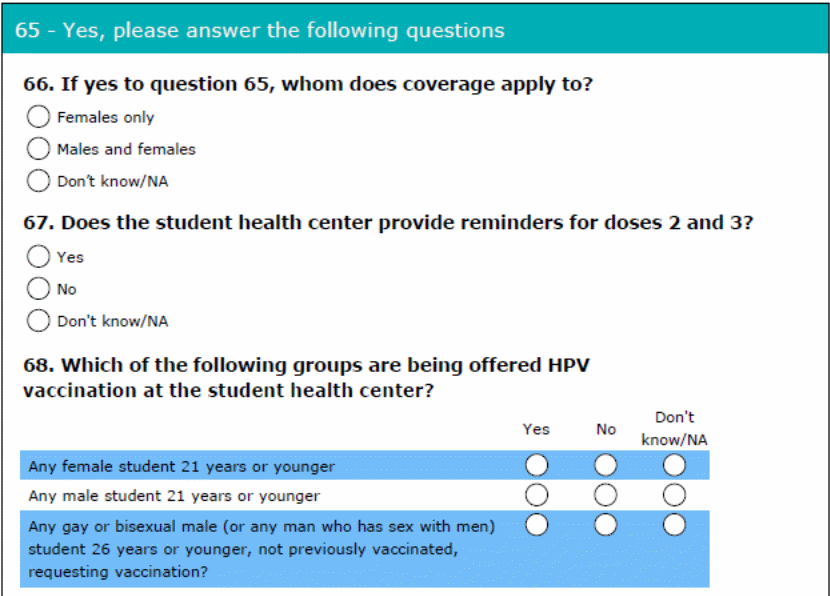Click the section 65 teal header bar
830x596 pixels.
415,30
